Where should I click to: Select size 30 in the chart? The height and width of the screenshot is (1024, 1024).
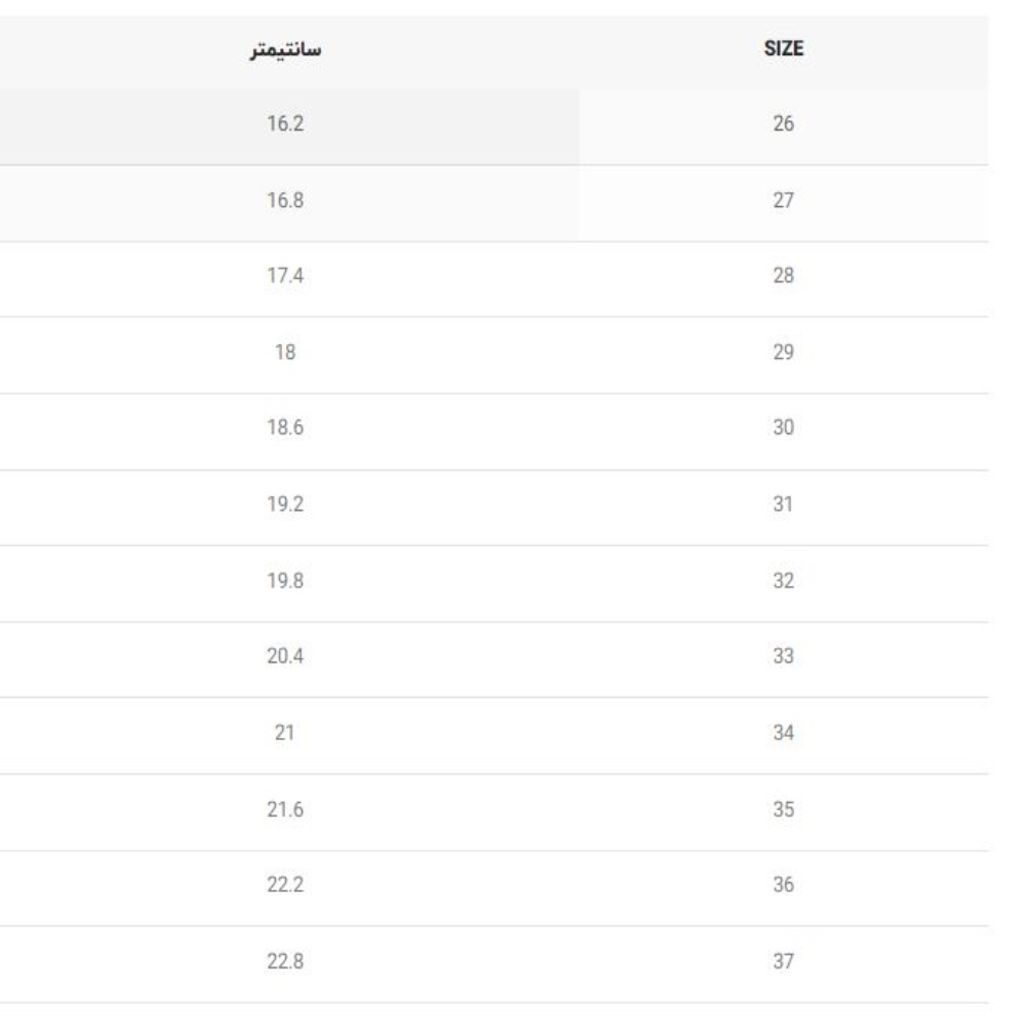point(783,427)
